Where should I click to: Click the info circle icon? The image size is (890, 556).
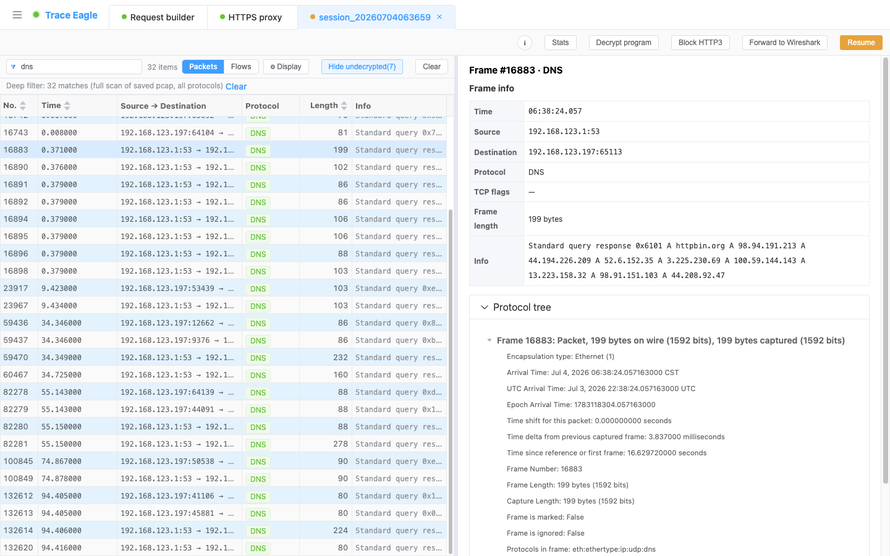click(x=524, y=43)
